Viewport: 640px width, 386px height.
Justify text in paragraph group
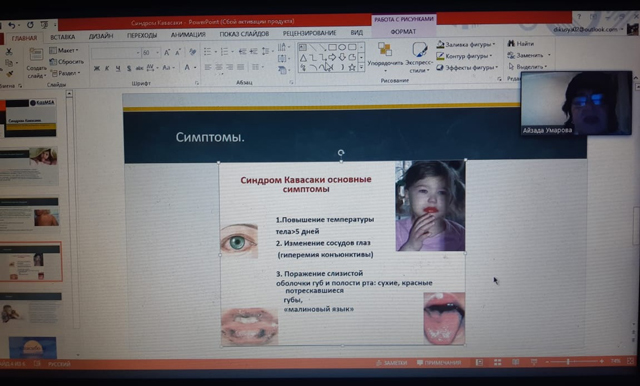click(x=241, y=67)
